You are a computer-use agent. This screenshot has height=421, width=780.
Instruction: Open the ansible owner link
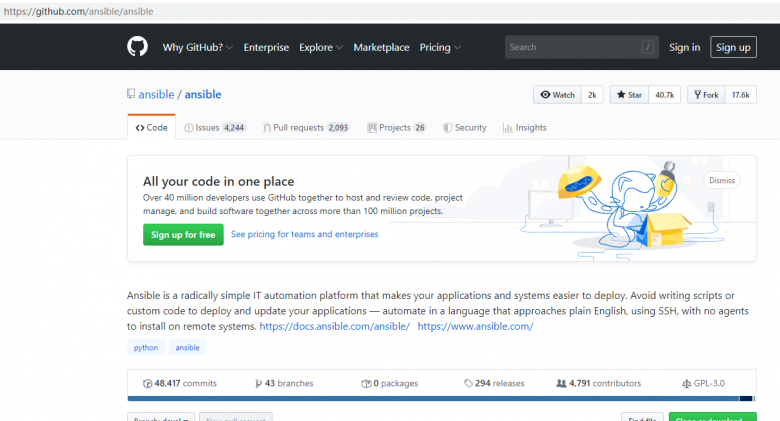[x=156, y=94]
